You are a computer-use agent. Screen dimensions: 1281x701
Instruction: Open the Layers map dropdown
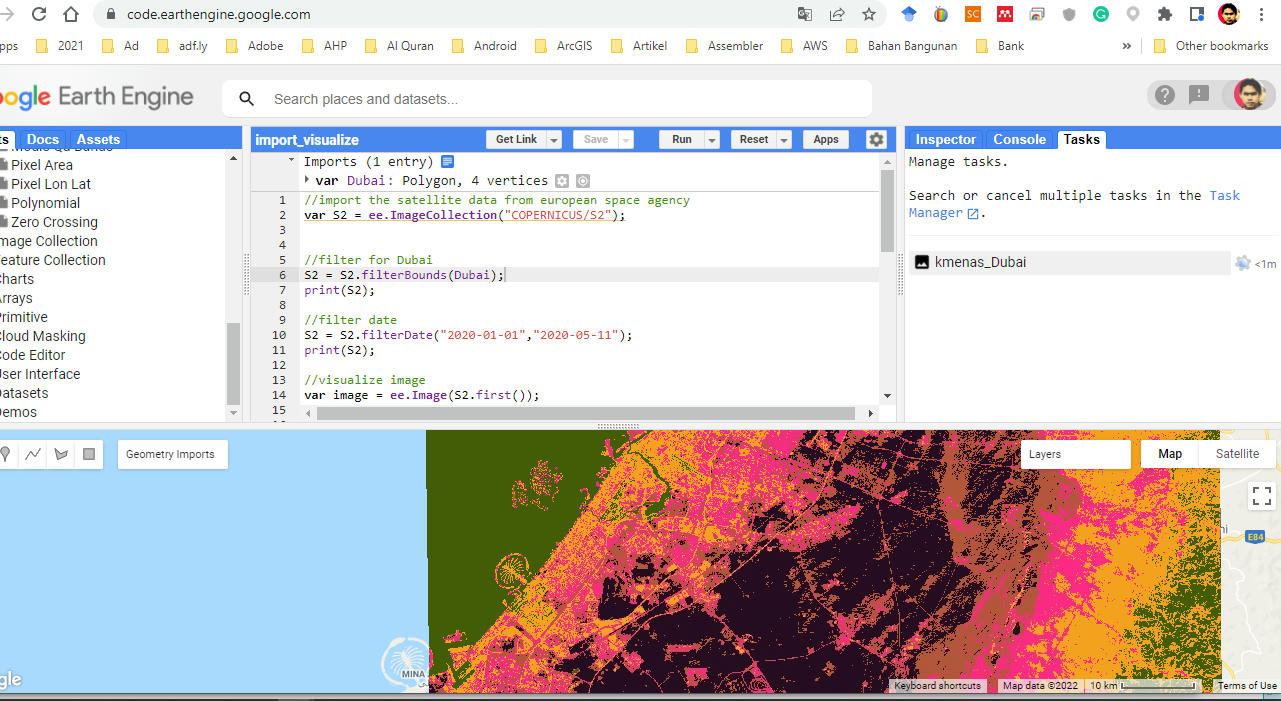[1076, 454]
